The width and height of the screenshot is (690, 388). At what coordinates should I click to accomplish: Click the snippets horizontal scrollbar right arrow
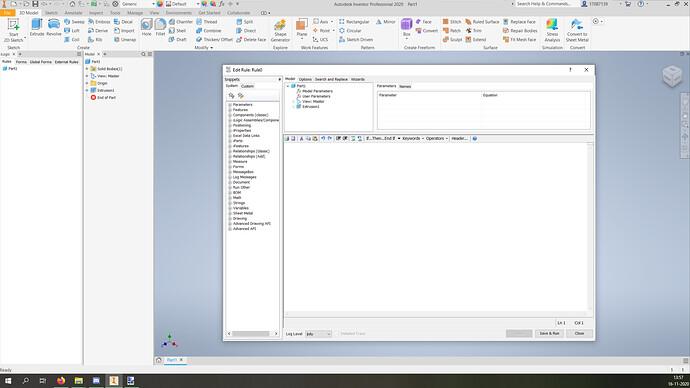276,334
